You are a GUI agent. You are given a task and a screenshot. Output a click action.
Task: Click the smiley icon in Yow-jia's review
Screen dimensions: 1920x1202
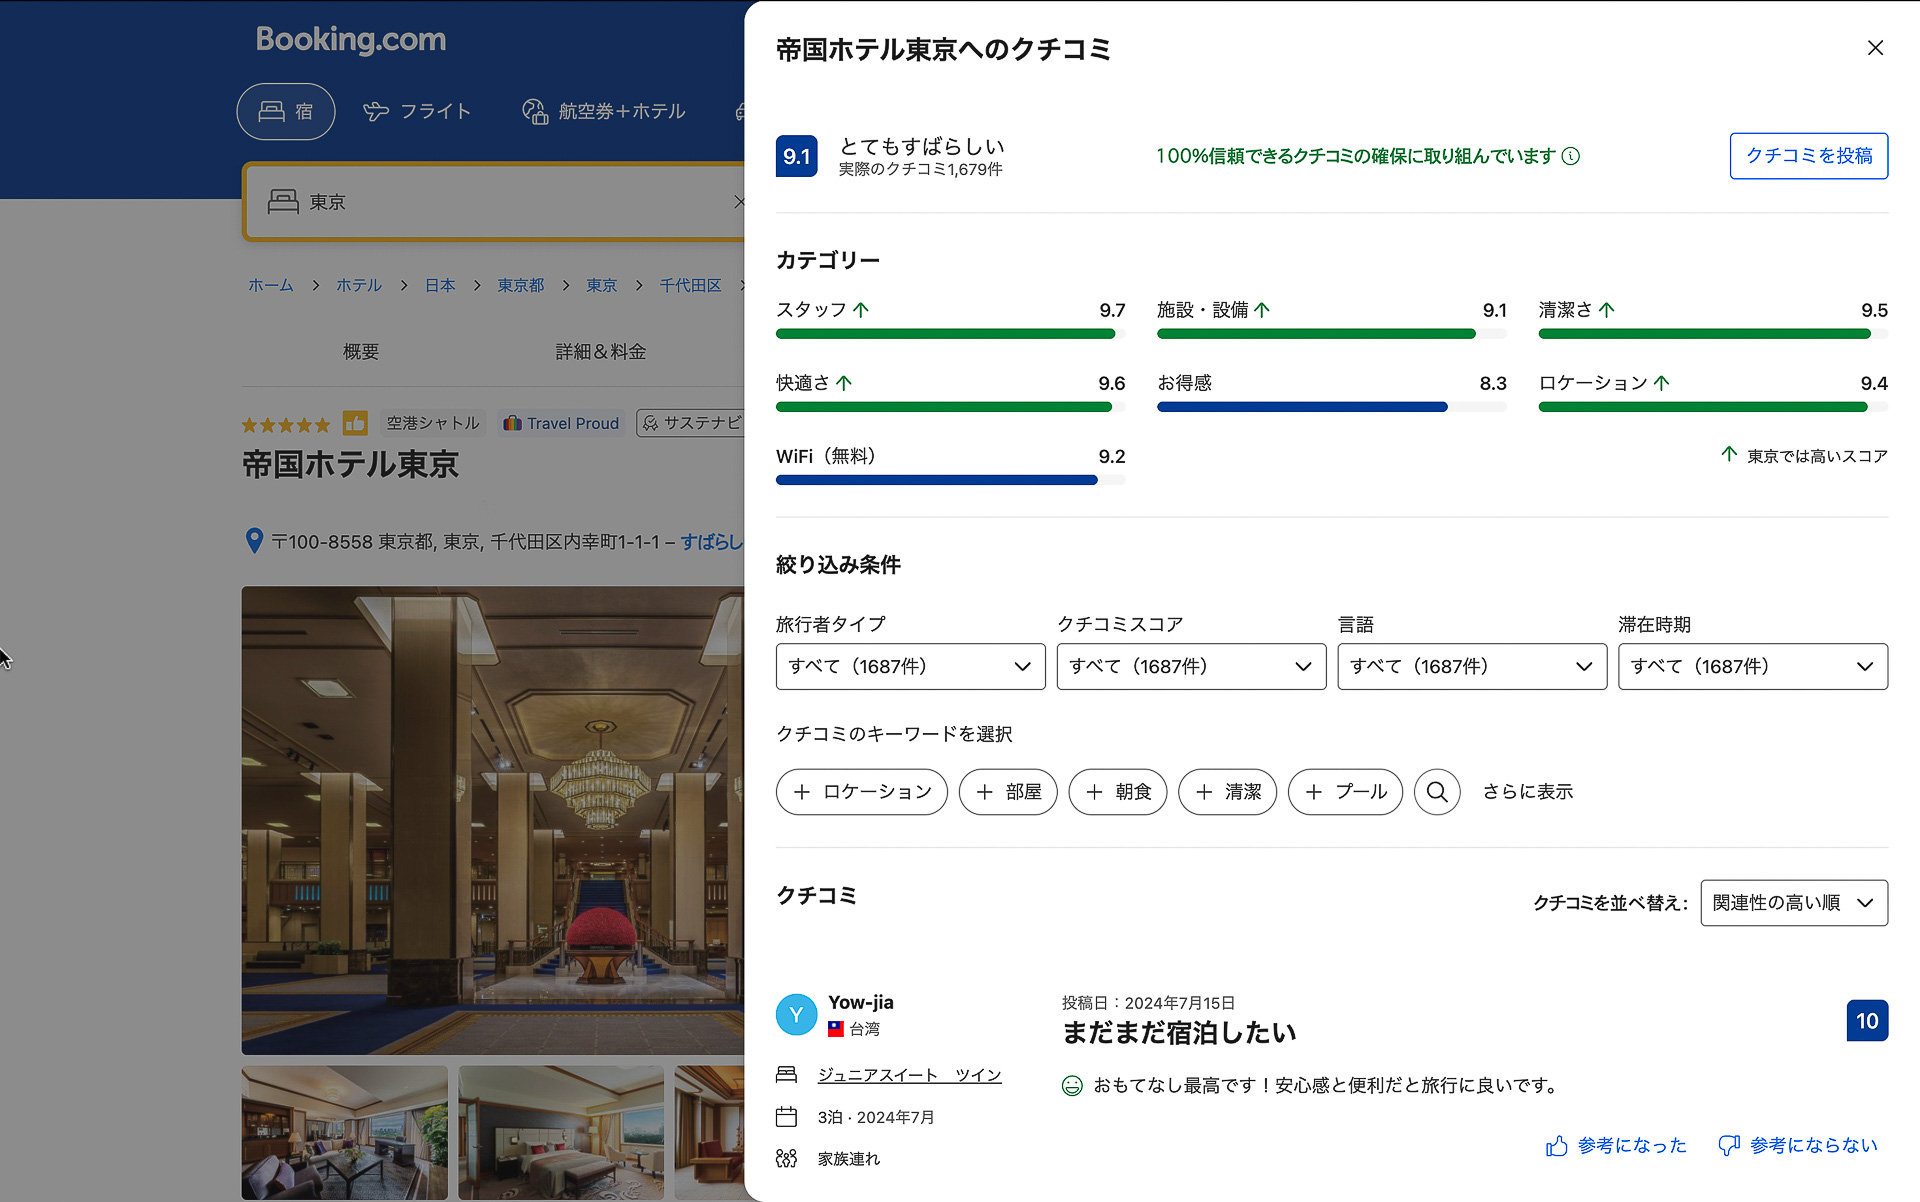(x=1072, y=1085)
